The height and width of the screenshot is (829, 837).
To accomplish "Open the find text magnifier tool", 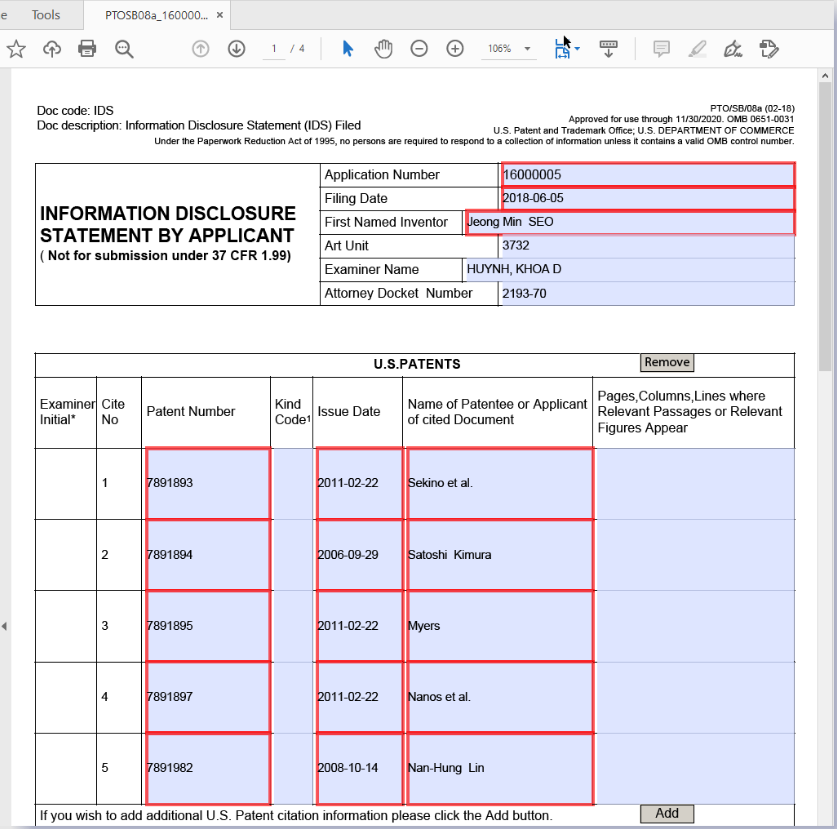I will (124, 49).
